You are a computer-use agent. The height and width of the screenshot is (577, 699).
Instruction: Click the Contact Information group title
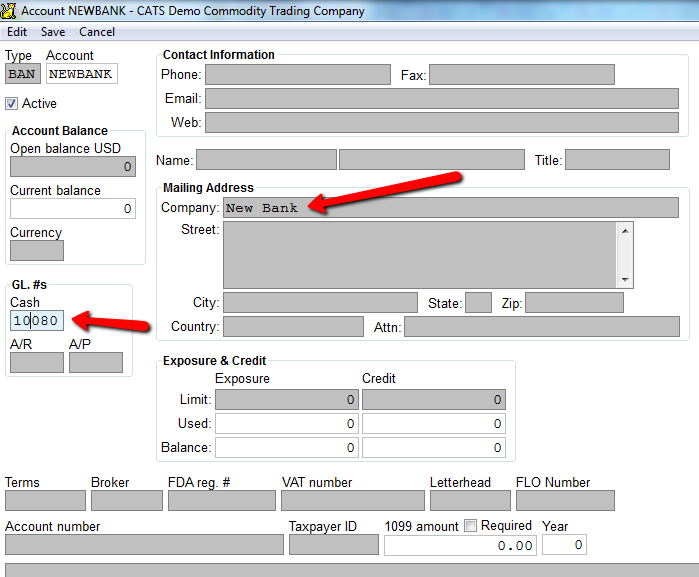218,54
